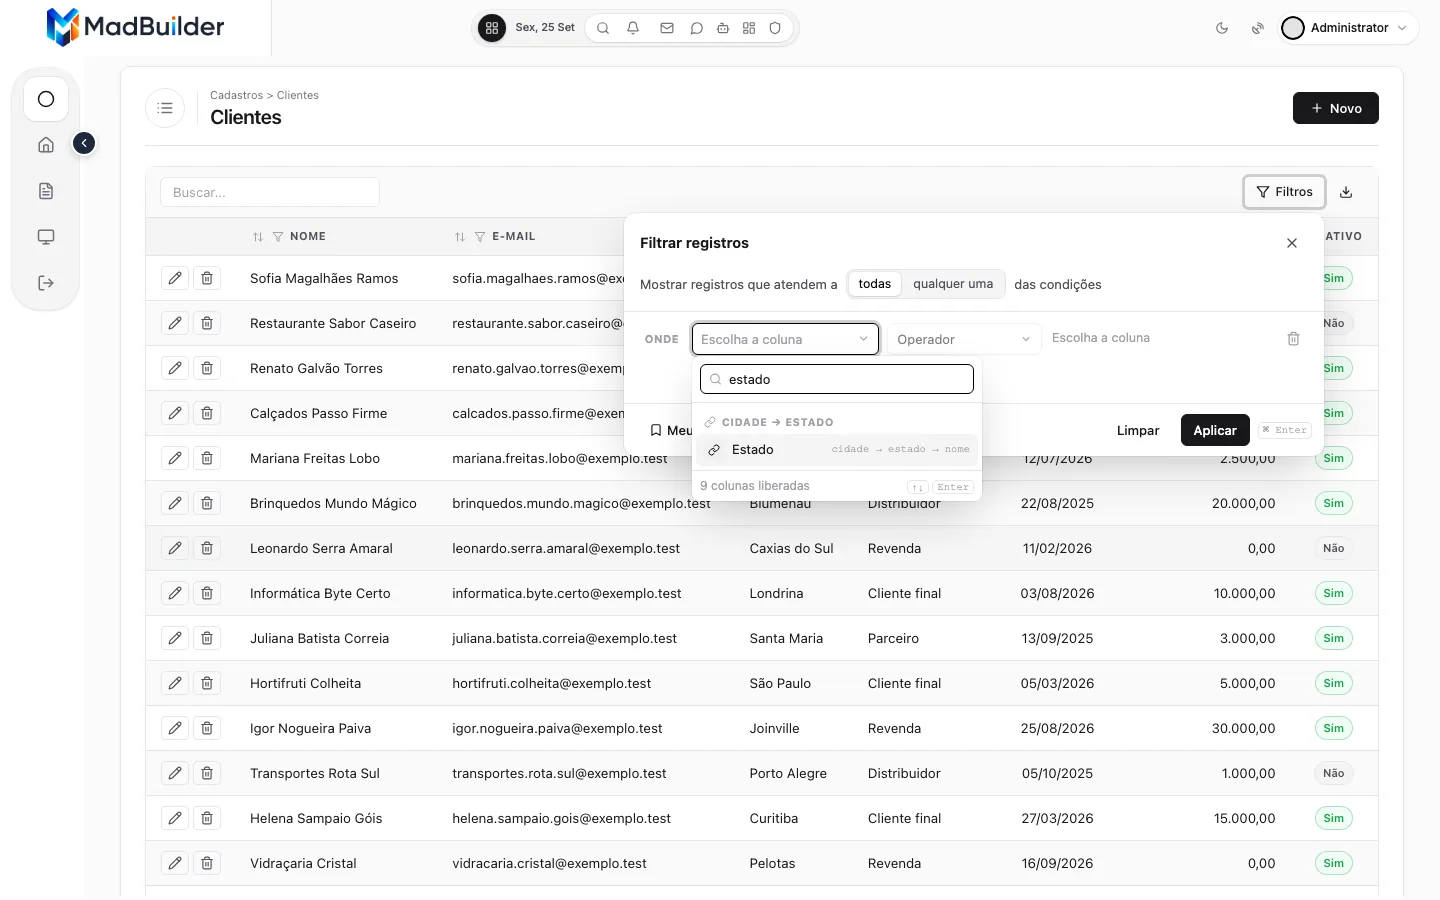Click the Aplicar button
Screen dimensions: 1440x900
pyautogui.click(x=1215, y=430)
